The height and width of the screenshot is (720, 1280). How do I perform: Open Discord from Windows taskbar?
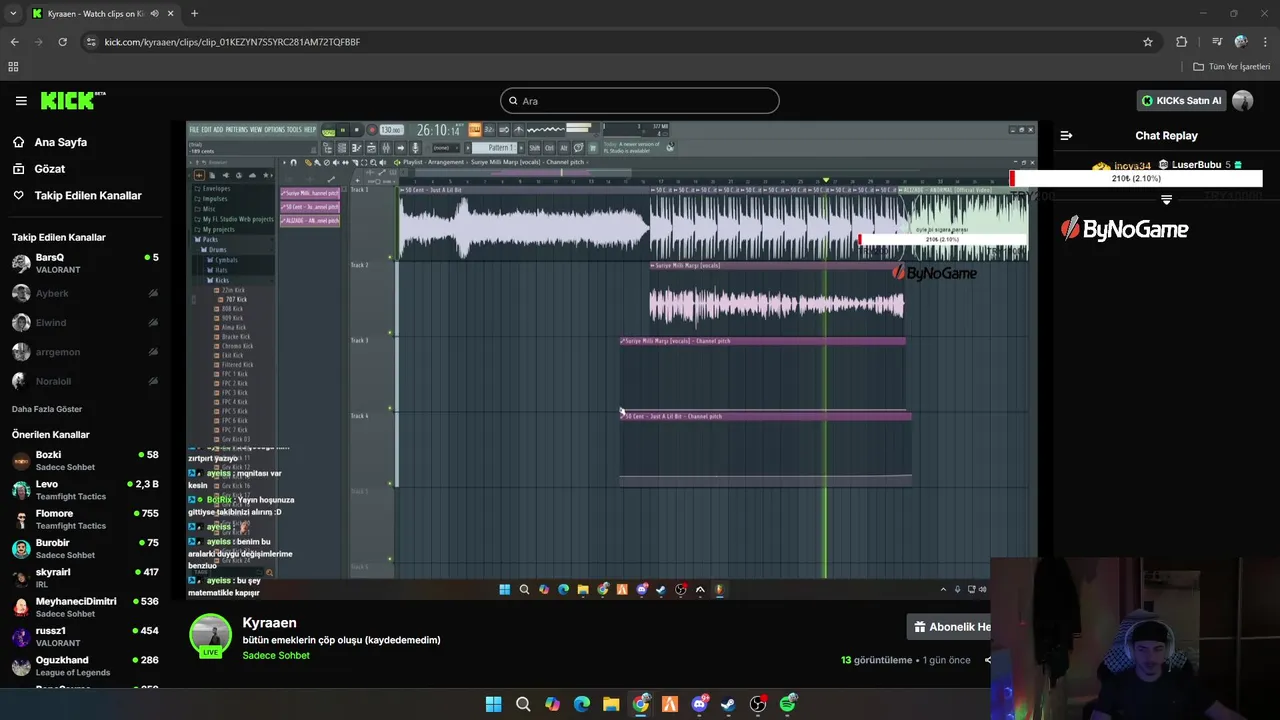click(699, 704)
